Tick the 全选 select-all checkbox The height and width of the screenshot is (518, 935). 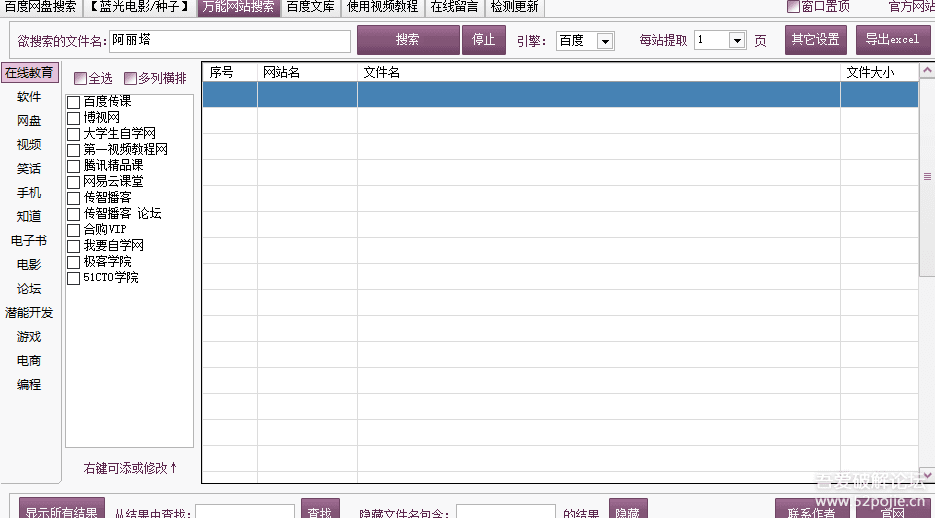point(81,79)
